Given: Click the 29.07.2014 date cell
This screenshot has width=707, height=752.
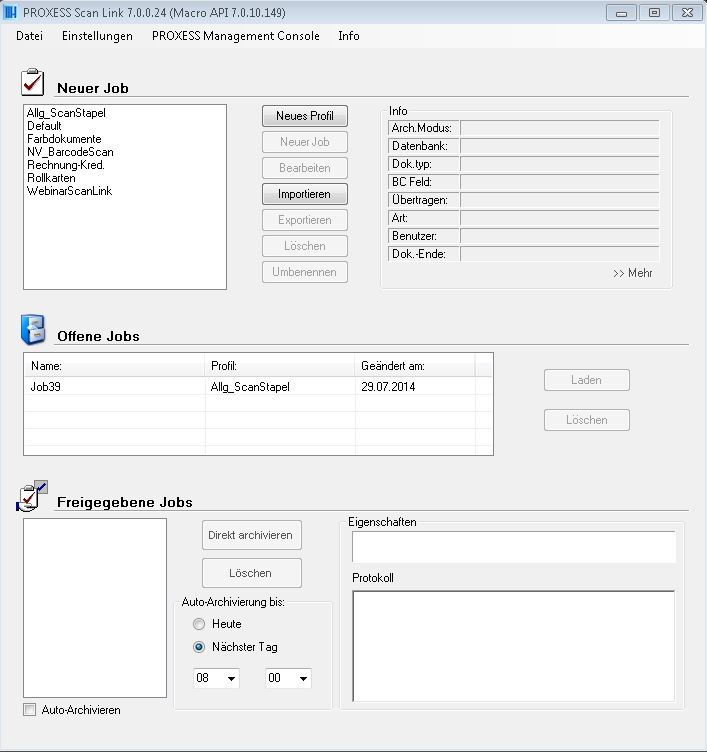Looking at the screenshot, I should 388,387.
